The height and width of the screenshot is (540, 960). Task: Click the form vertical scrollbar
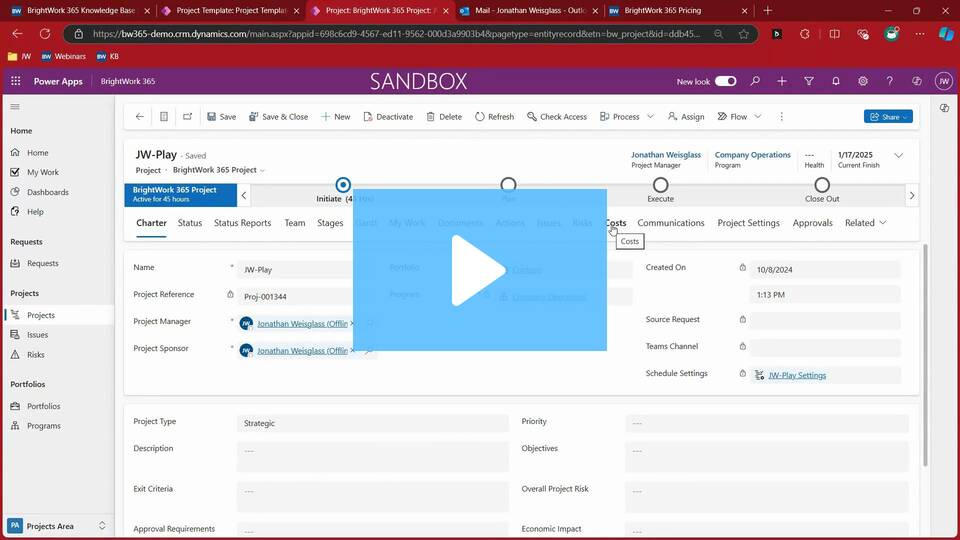point(924,355)
